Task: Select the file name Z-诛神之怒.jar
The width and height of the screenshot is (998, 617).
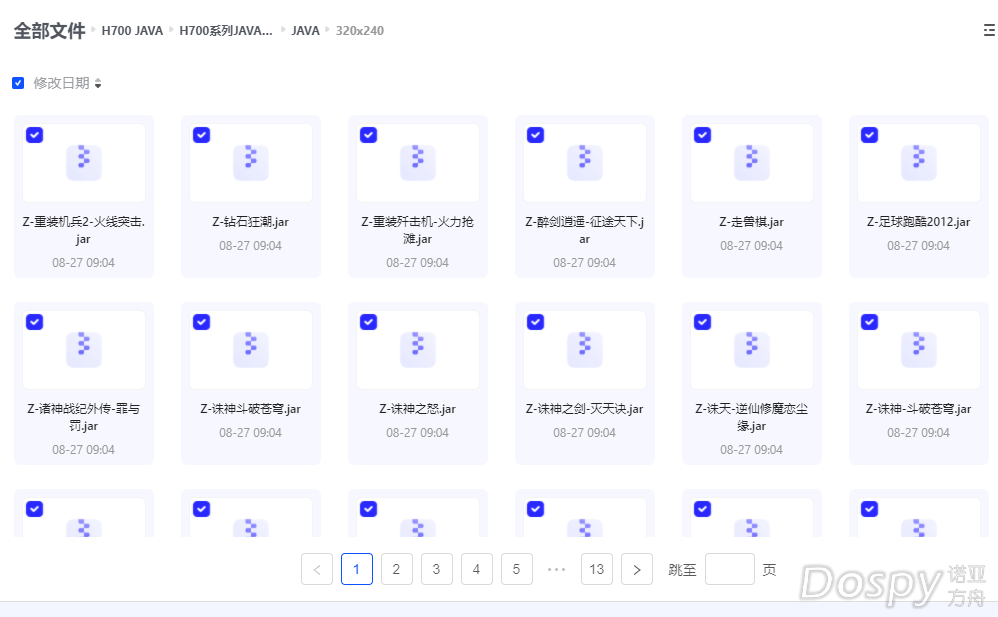Action: click(x=418, y=409)
